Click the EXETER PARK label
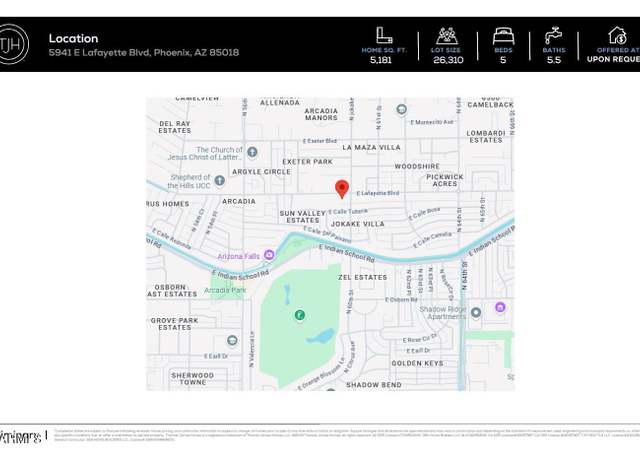 (308, 162)
